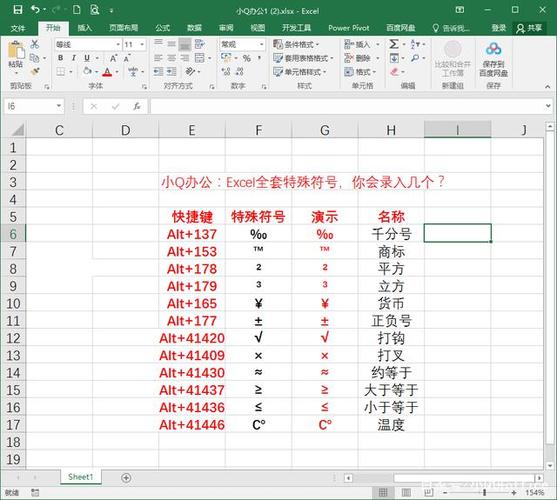The image size is (557, 500).
Task: Switch to 数据 ribbon tab
Action: click(194, 28)
